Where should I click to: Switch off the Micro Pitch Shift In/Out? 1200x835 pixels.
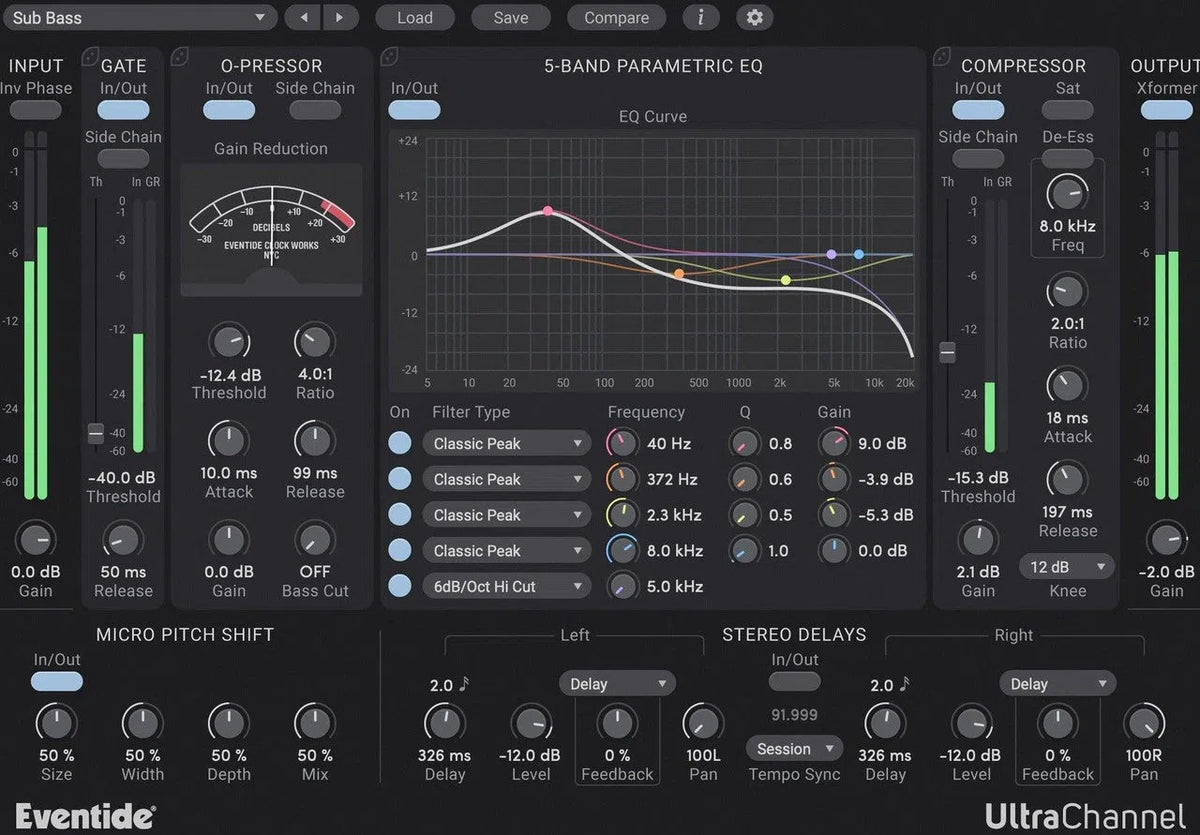[56, 681]
